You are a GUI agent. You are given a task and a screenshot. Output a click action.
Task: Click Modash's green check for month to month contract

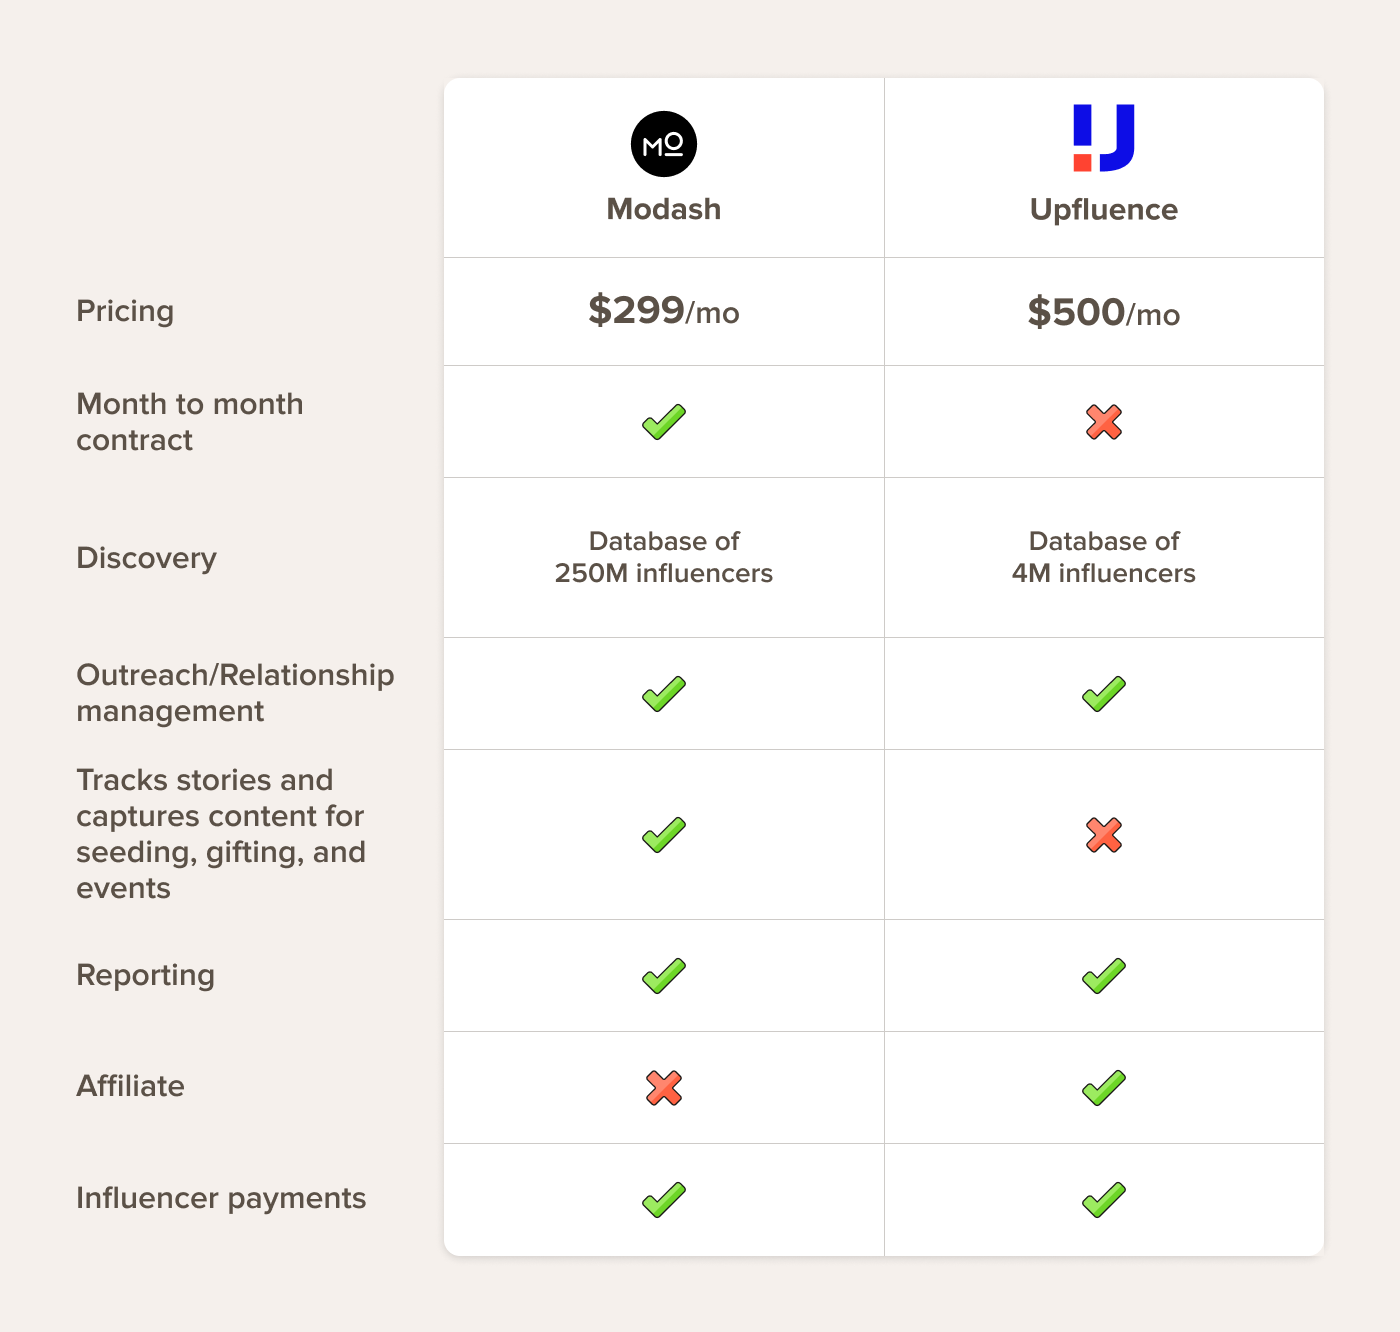pos(664,422)
